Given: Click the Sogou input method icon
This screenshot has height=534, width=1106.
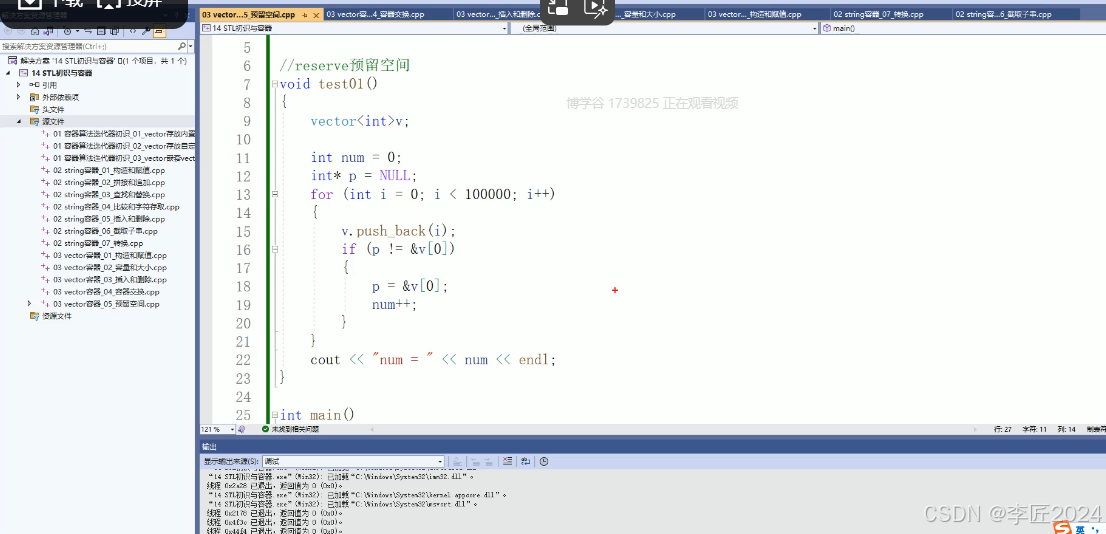Looking at the screenshot, I should point(1060,528).
